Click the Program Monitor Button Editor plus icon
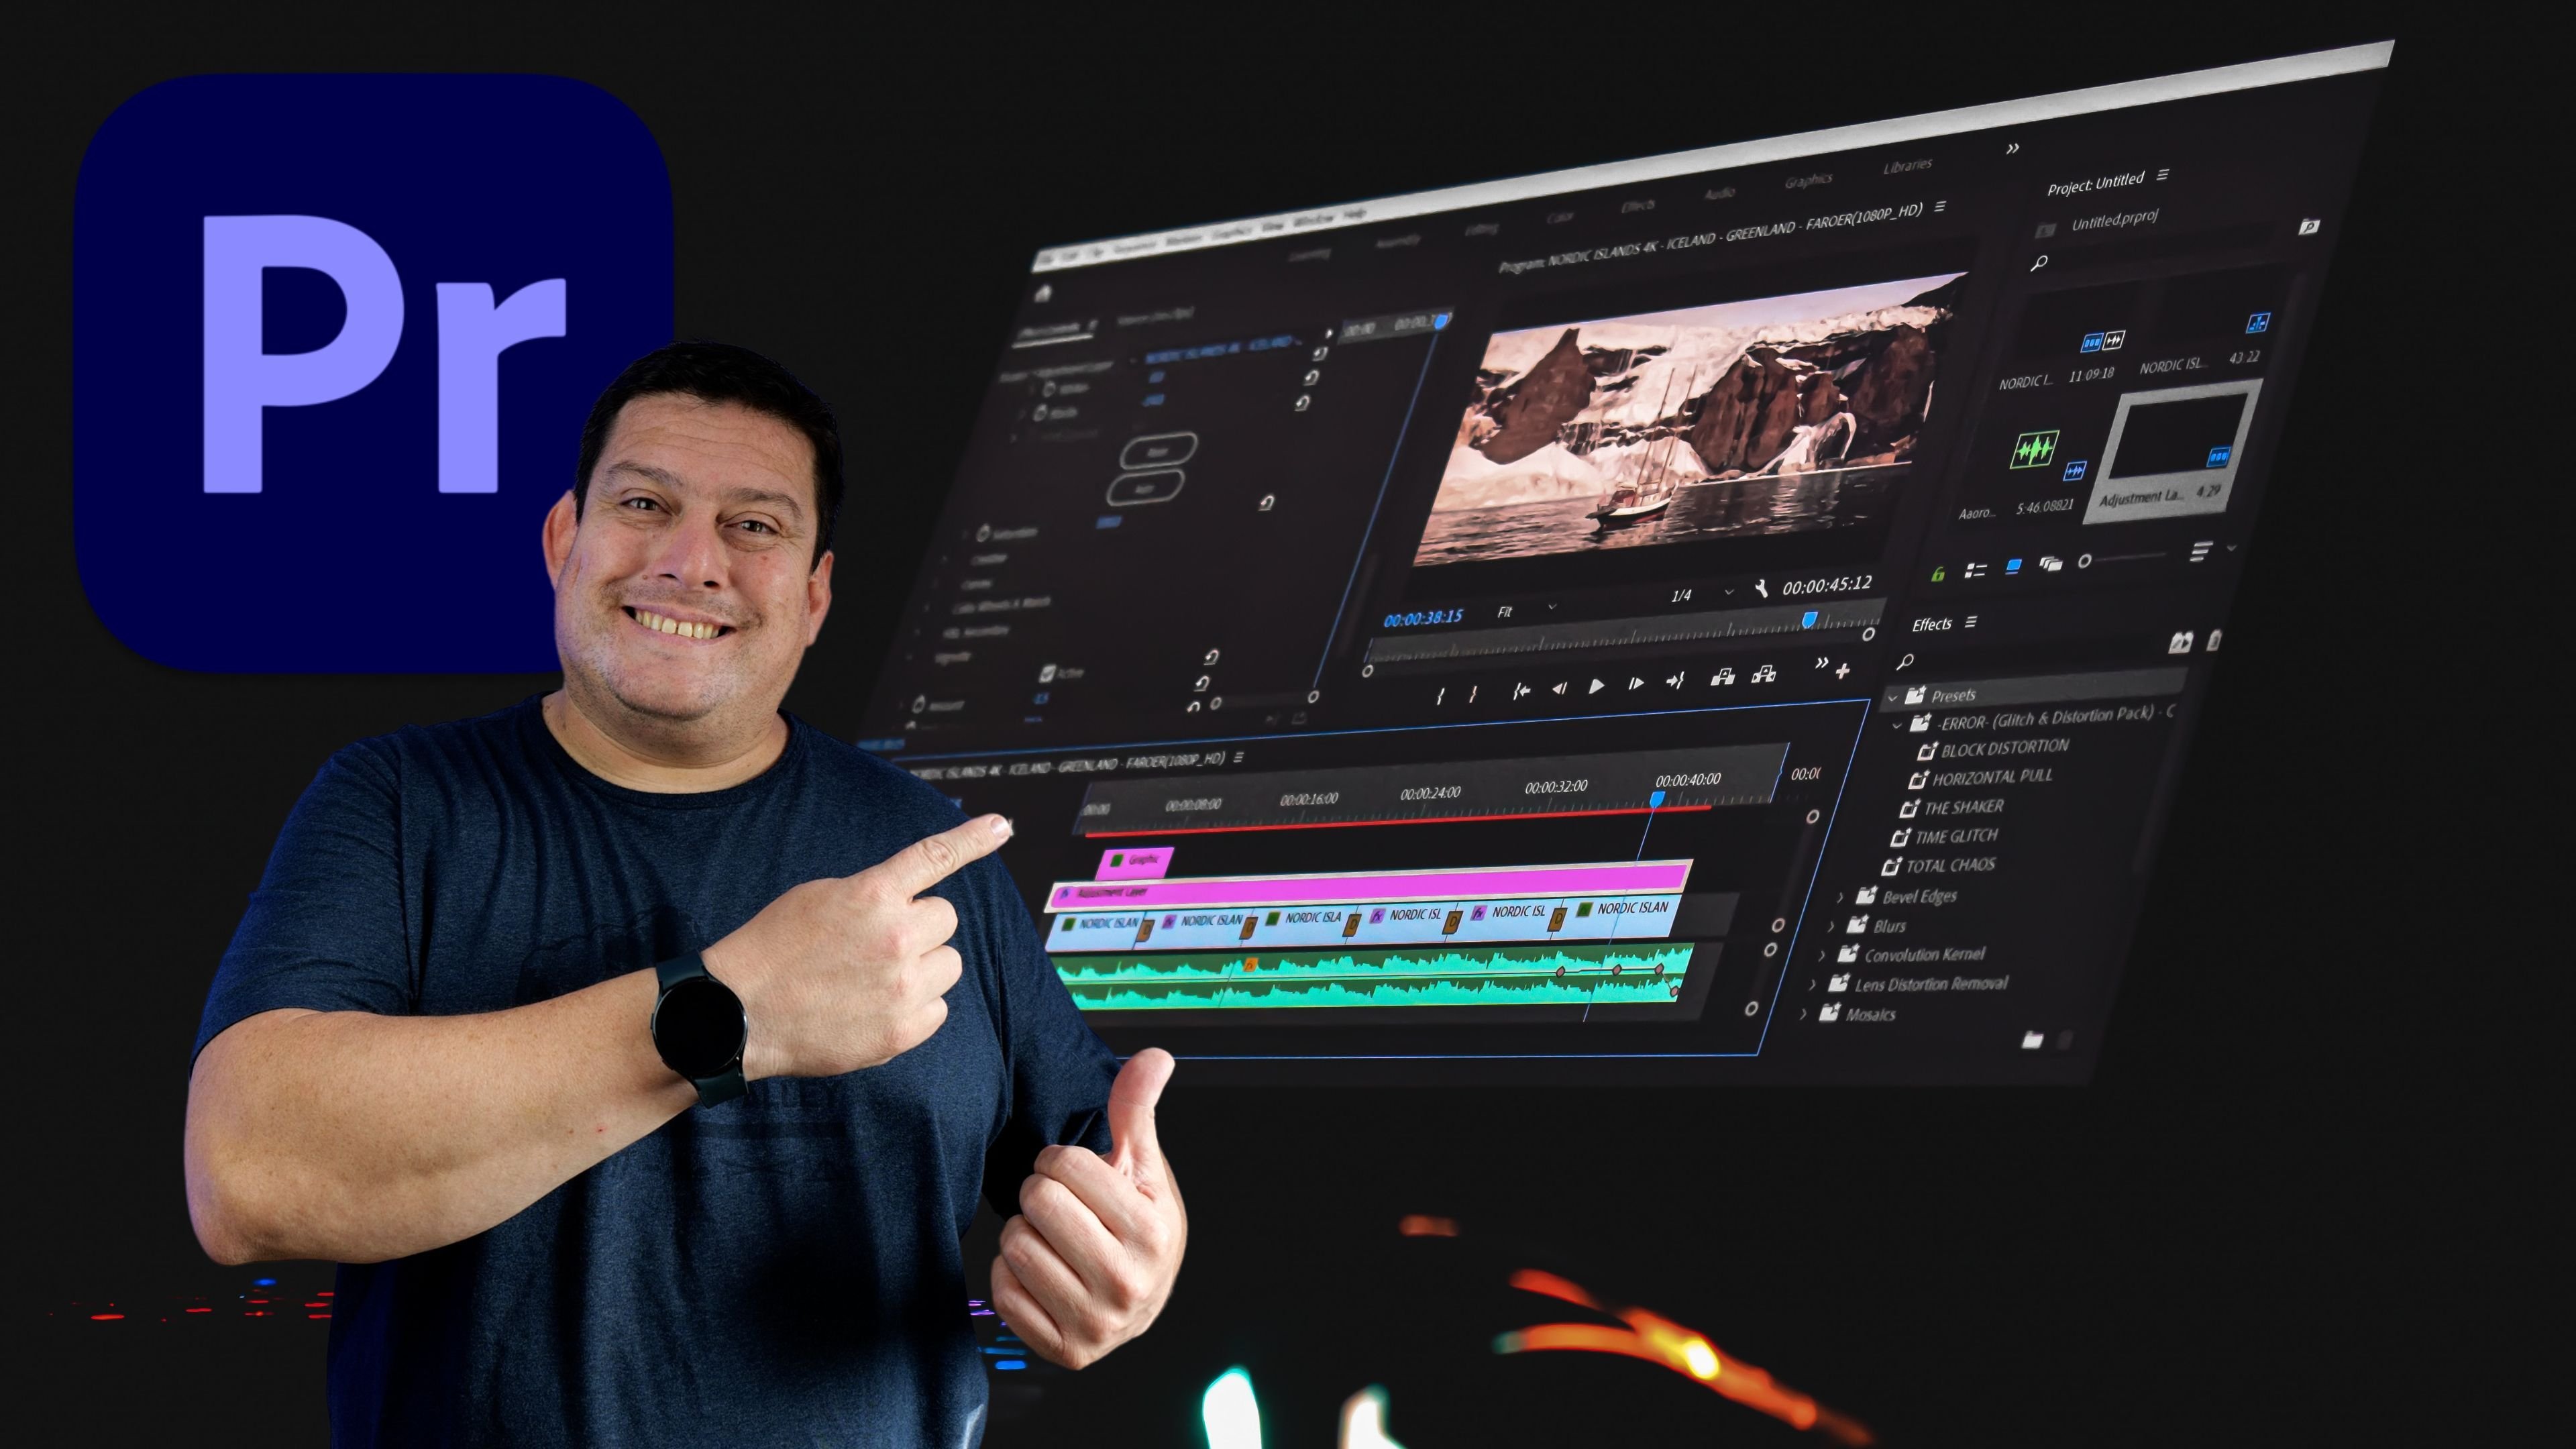Image resolution: width=2576 pixels, height=1449 pixels. click(1843, 670)
